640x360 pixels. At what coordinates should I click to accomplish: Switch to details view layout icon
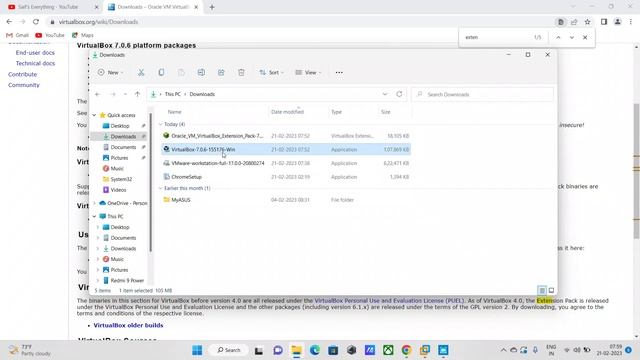(542, 290)
